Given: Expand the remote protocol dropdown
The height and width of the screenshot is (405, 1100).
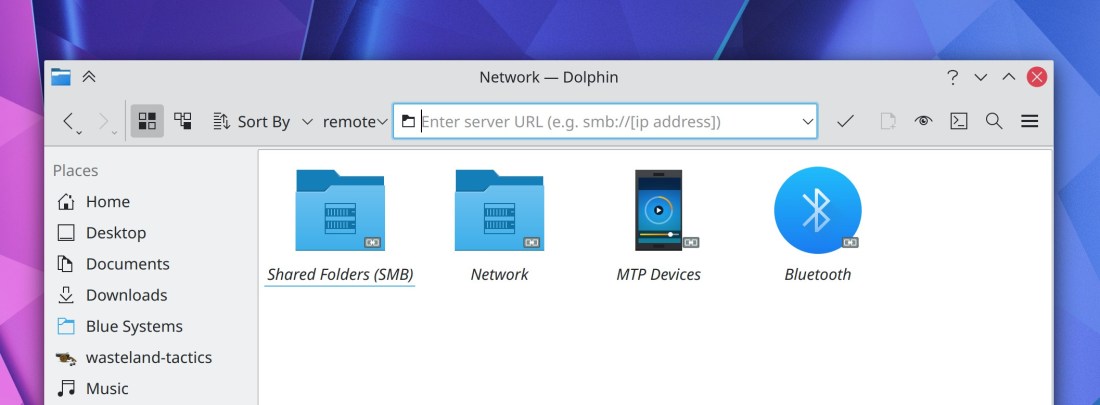Looking at the screenshot, I should point(355,121).
